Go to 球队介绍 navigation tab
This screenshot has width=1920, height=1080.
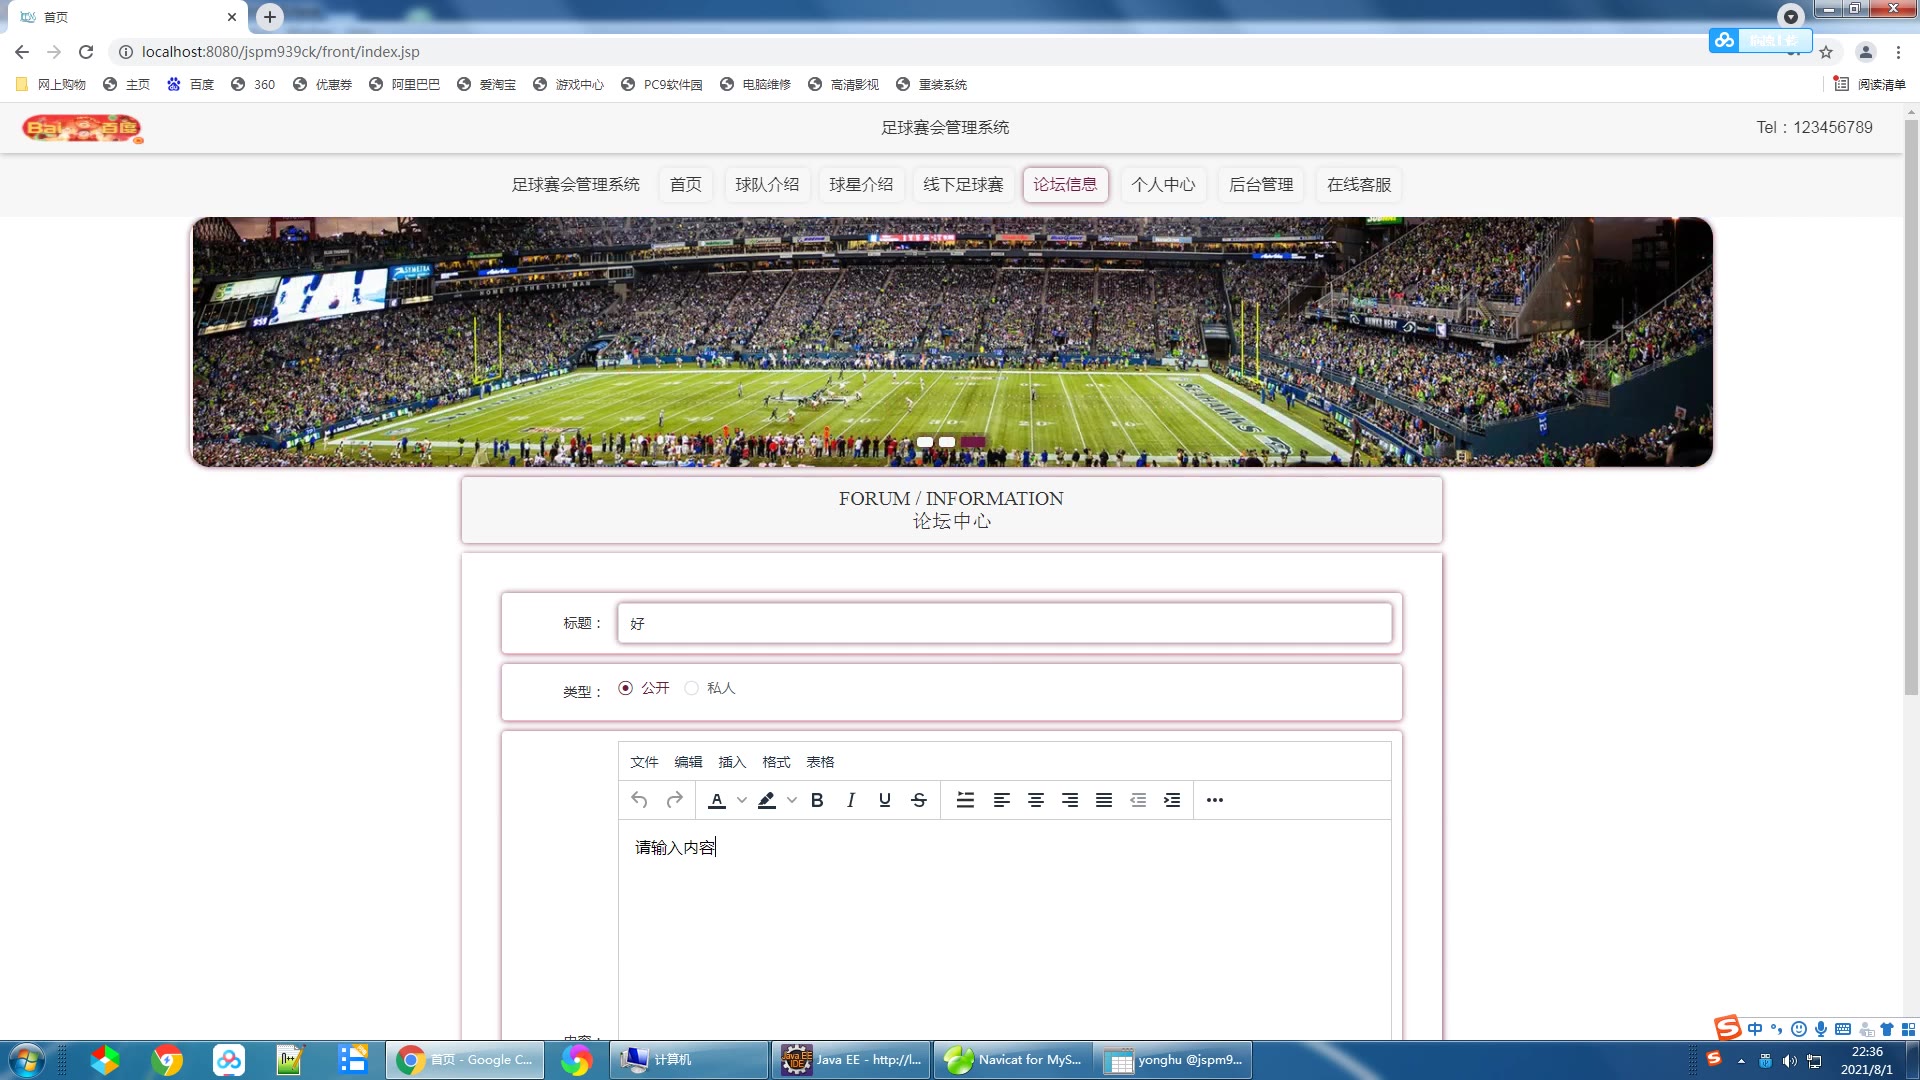(x=767, y=185)
